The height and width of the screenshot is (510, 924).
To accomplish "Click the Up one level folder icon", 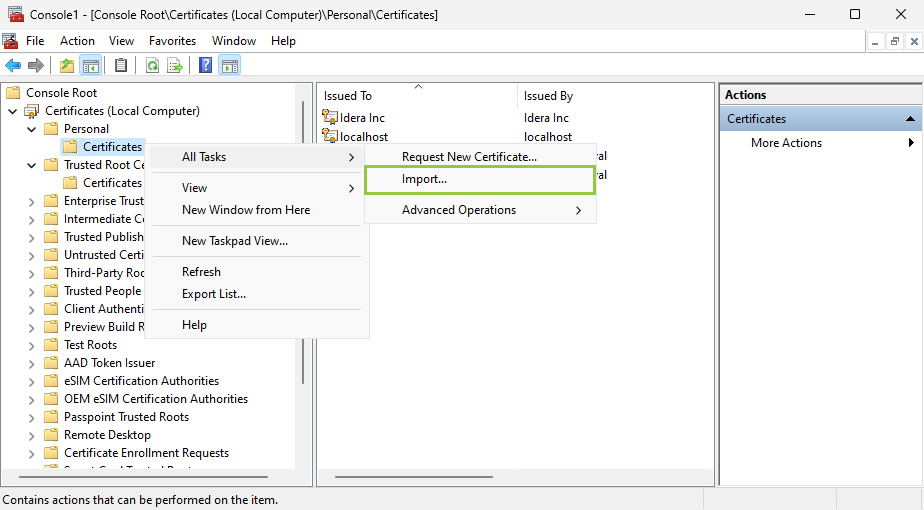I will coord(67,65).
